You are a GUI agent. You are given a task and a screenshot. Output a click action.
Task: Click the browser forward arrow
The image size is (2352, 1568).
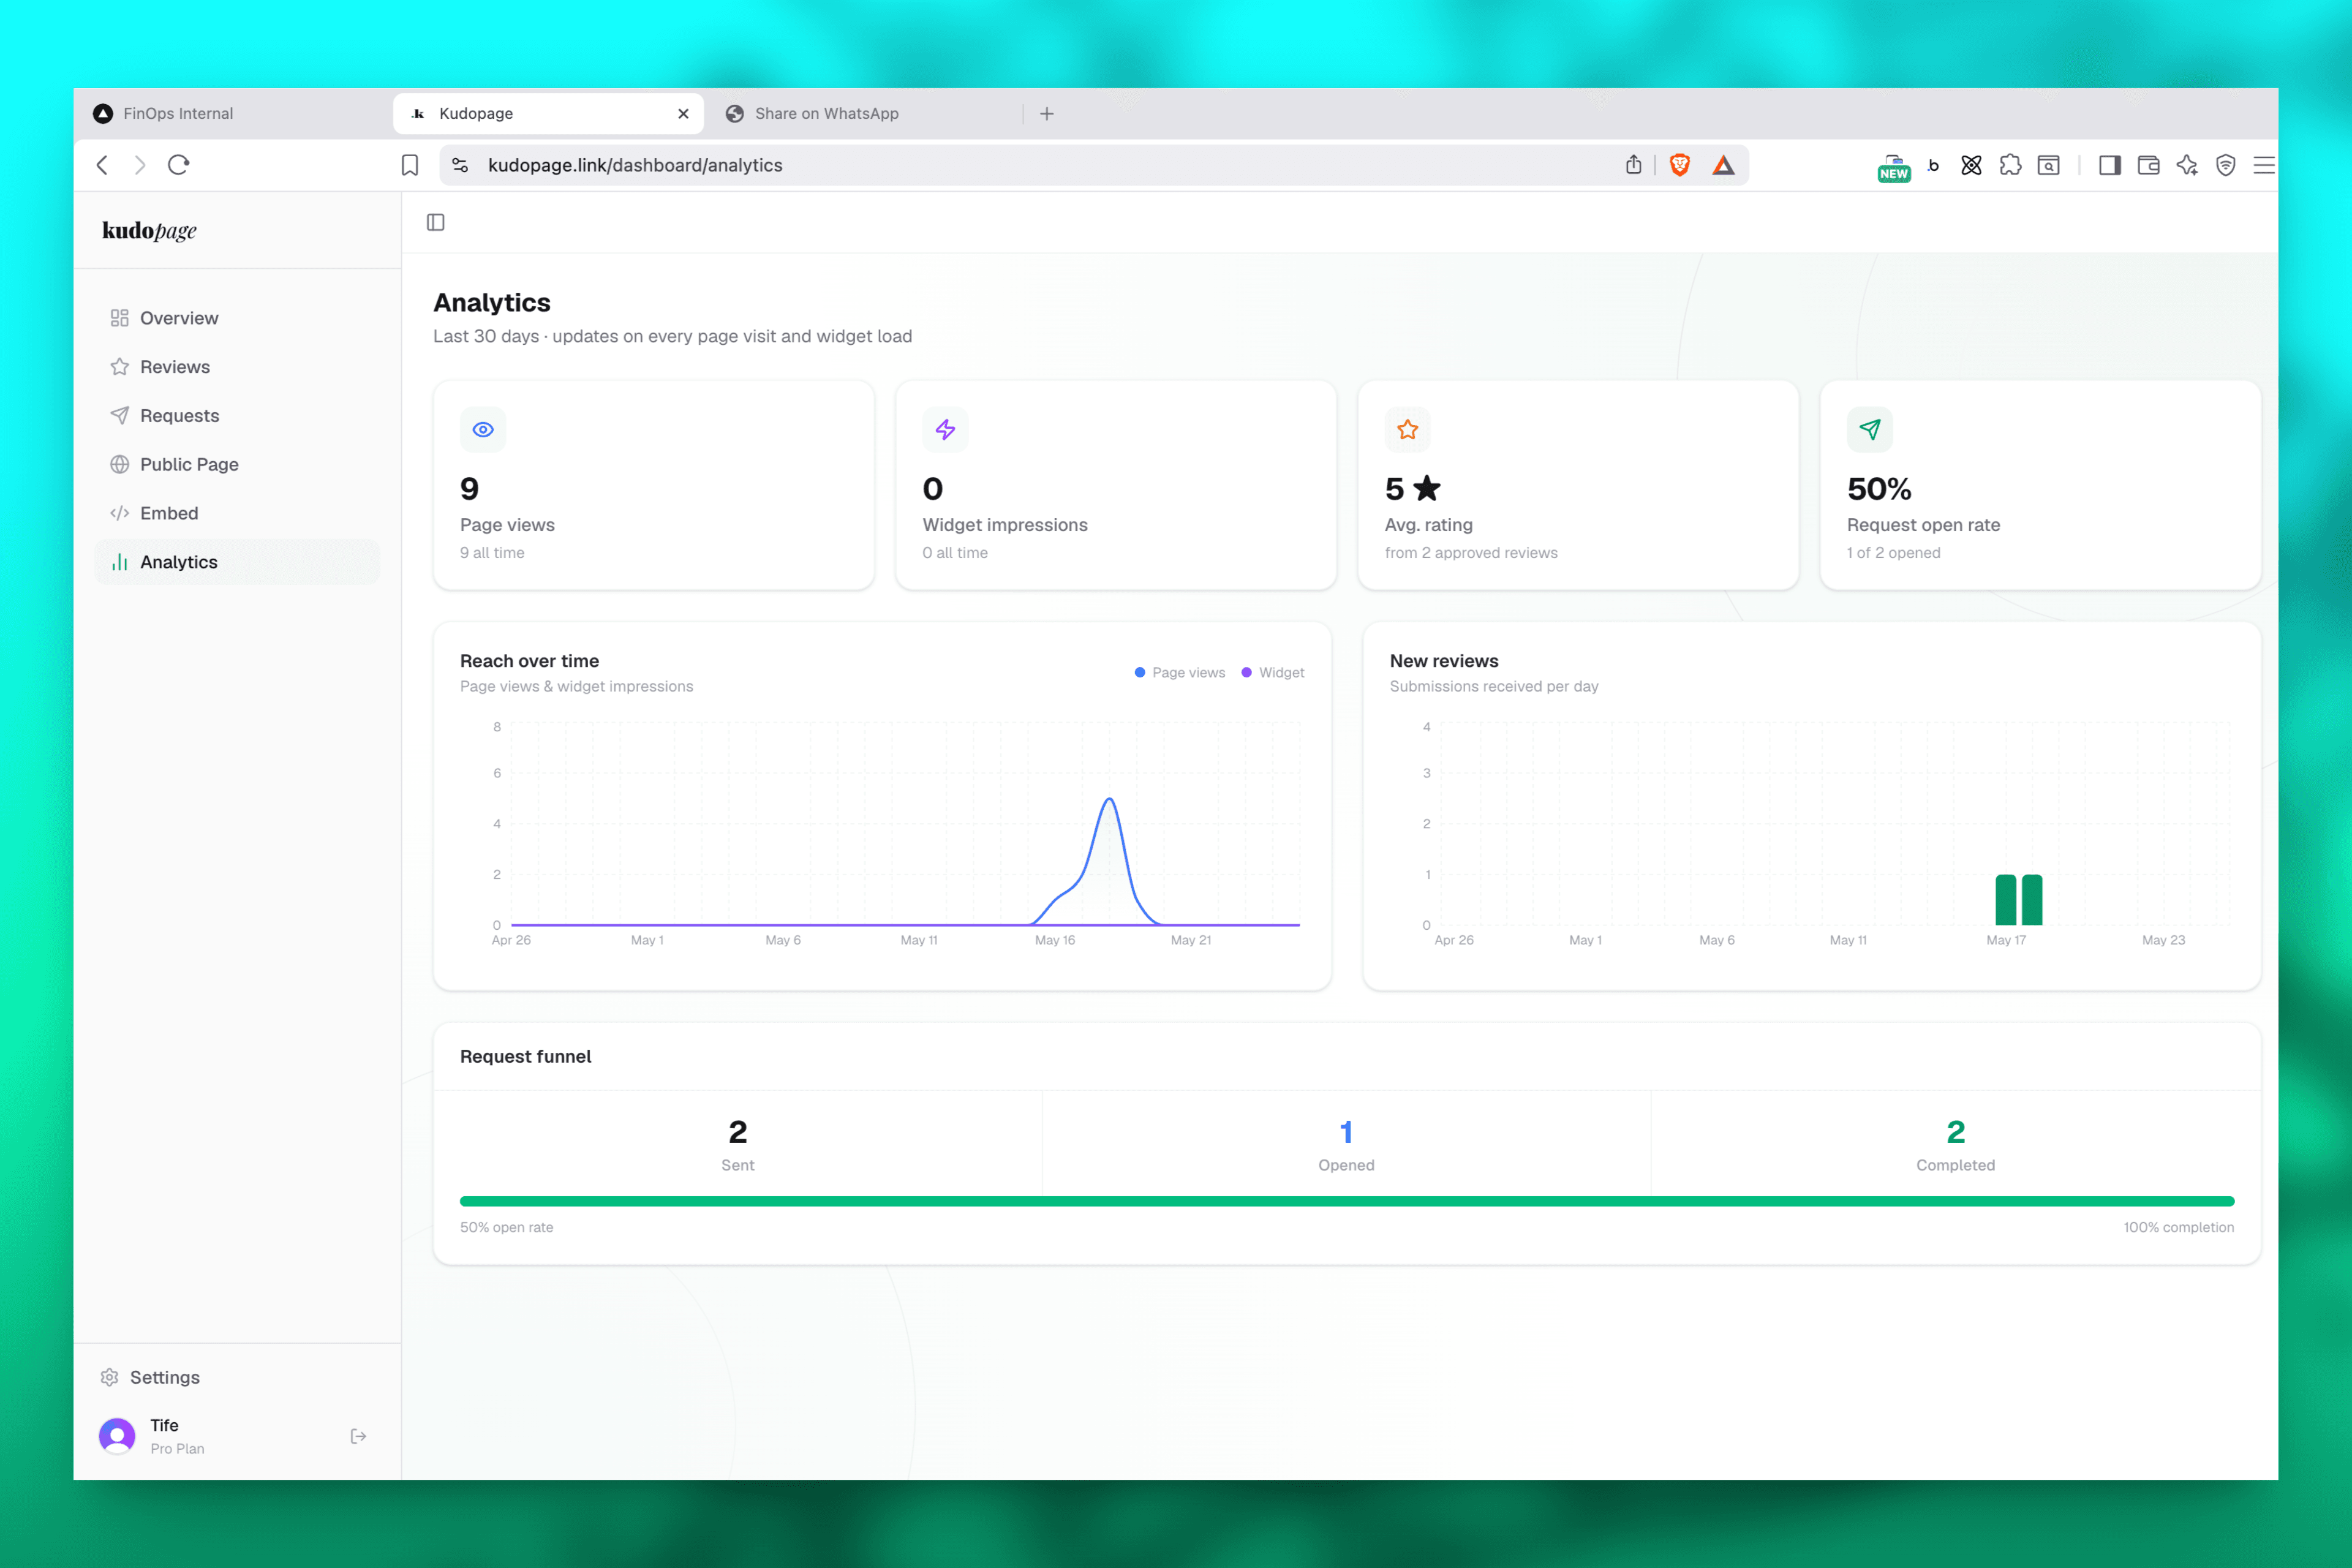coord(140,165)
